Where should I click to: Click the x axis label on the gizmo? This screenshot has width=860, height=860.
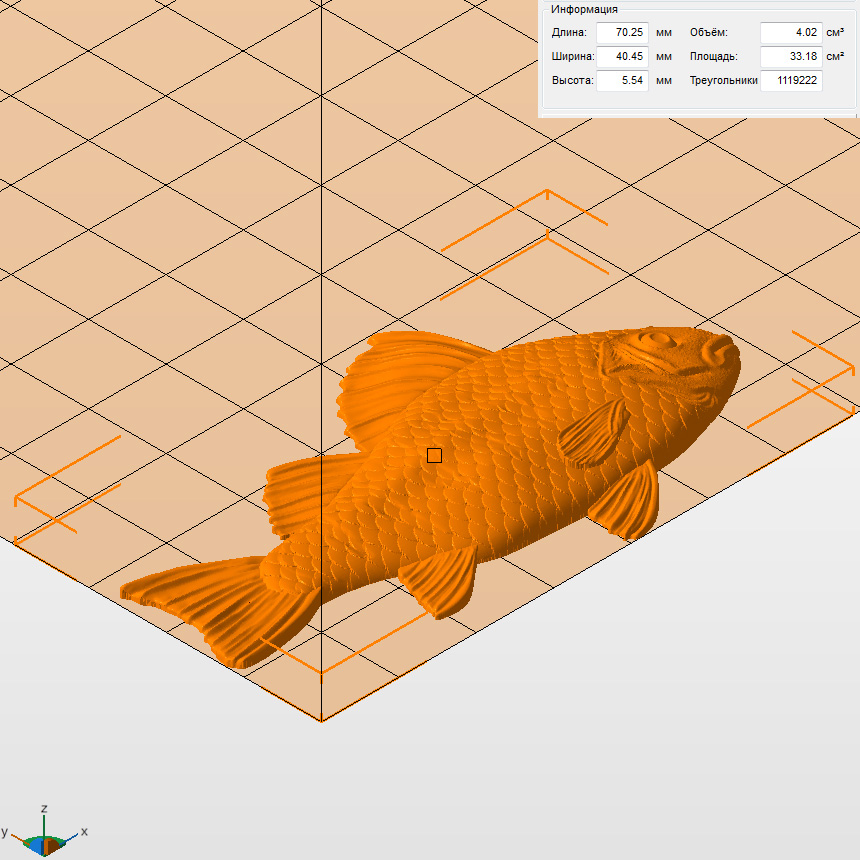[85, 831]
